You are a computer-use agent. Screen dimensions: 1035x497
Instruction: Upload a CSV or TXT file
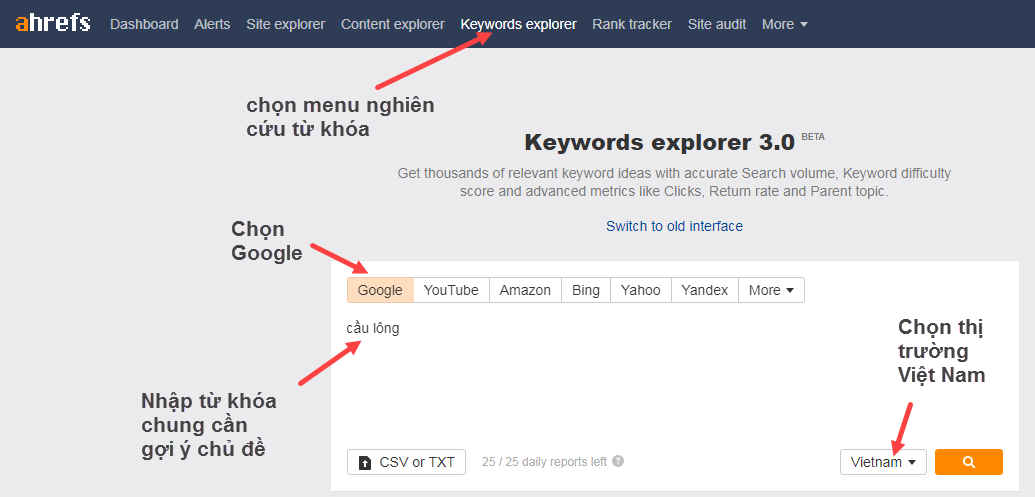[406, 462]
